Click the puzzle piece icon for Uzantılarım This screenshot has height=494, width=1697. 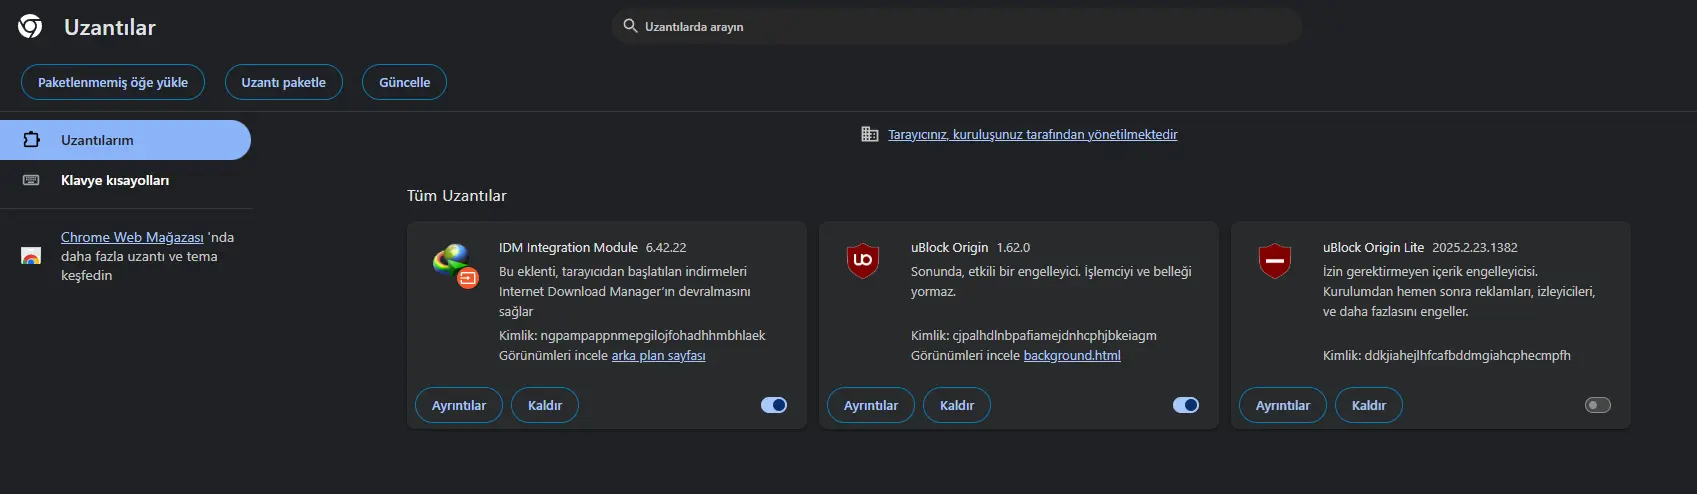pyautogui.click(x=31, y=140)
